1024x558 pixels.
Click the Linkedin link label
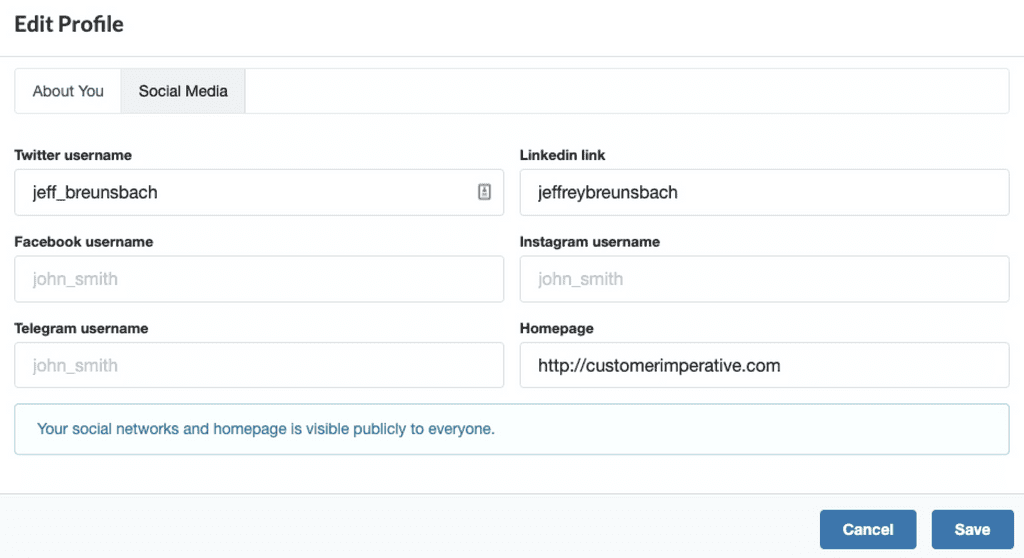[x=562, y=155]
